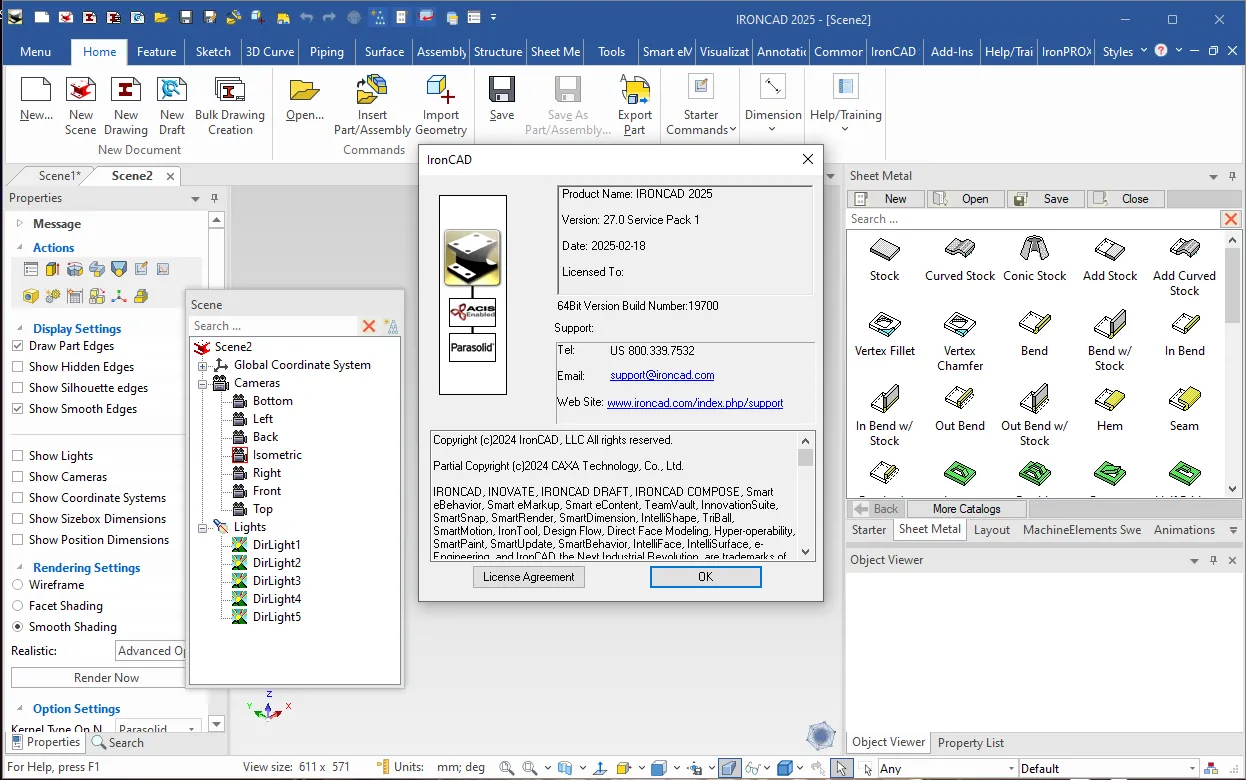Screen dimensions: 1246x780
Task: Select Conic Stock catalog item
Action: point(1035,257)
